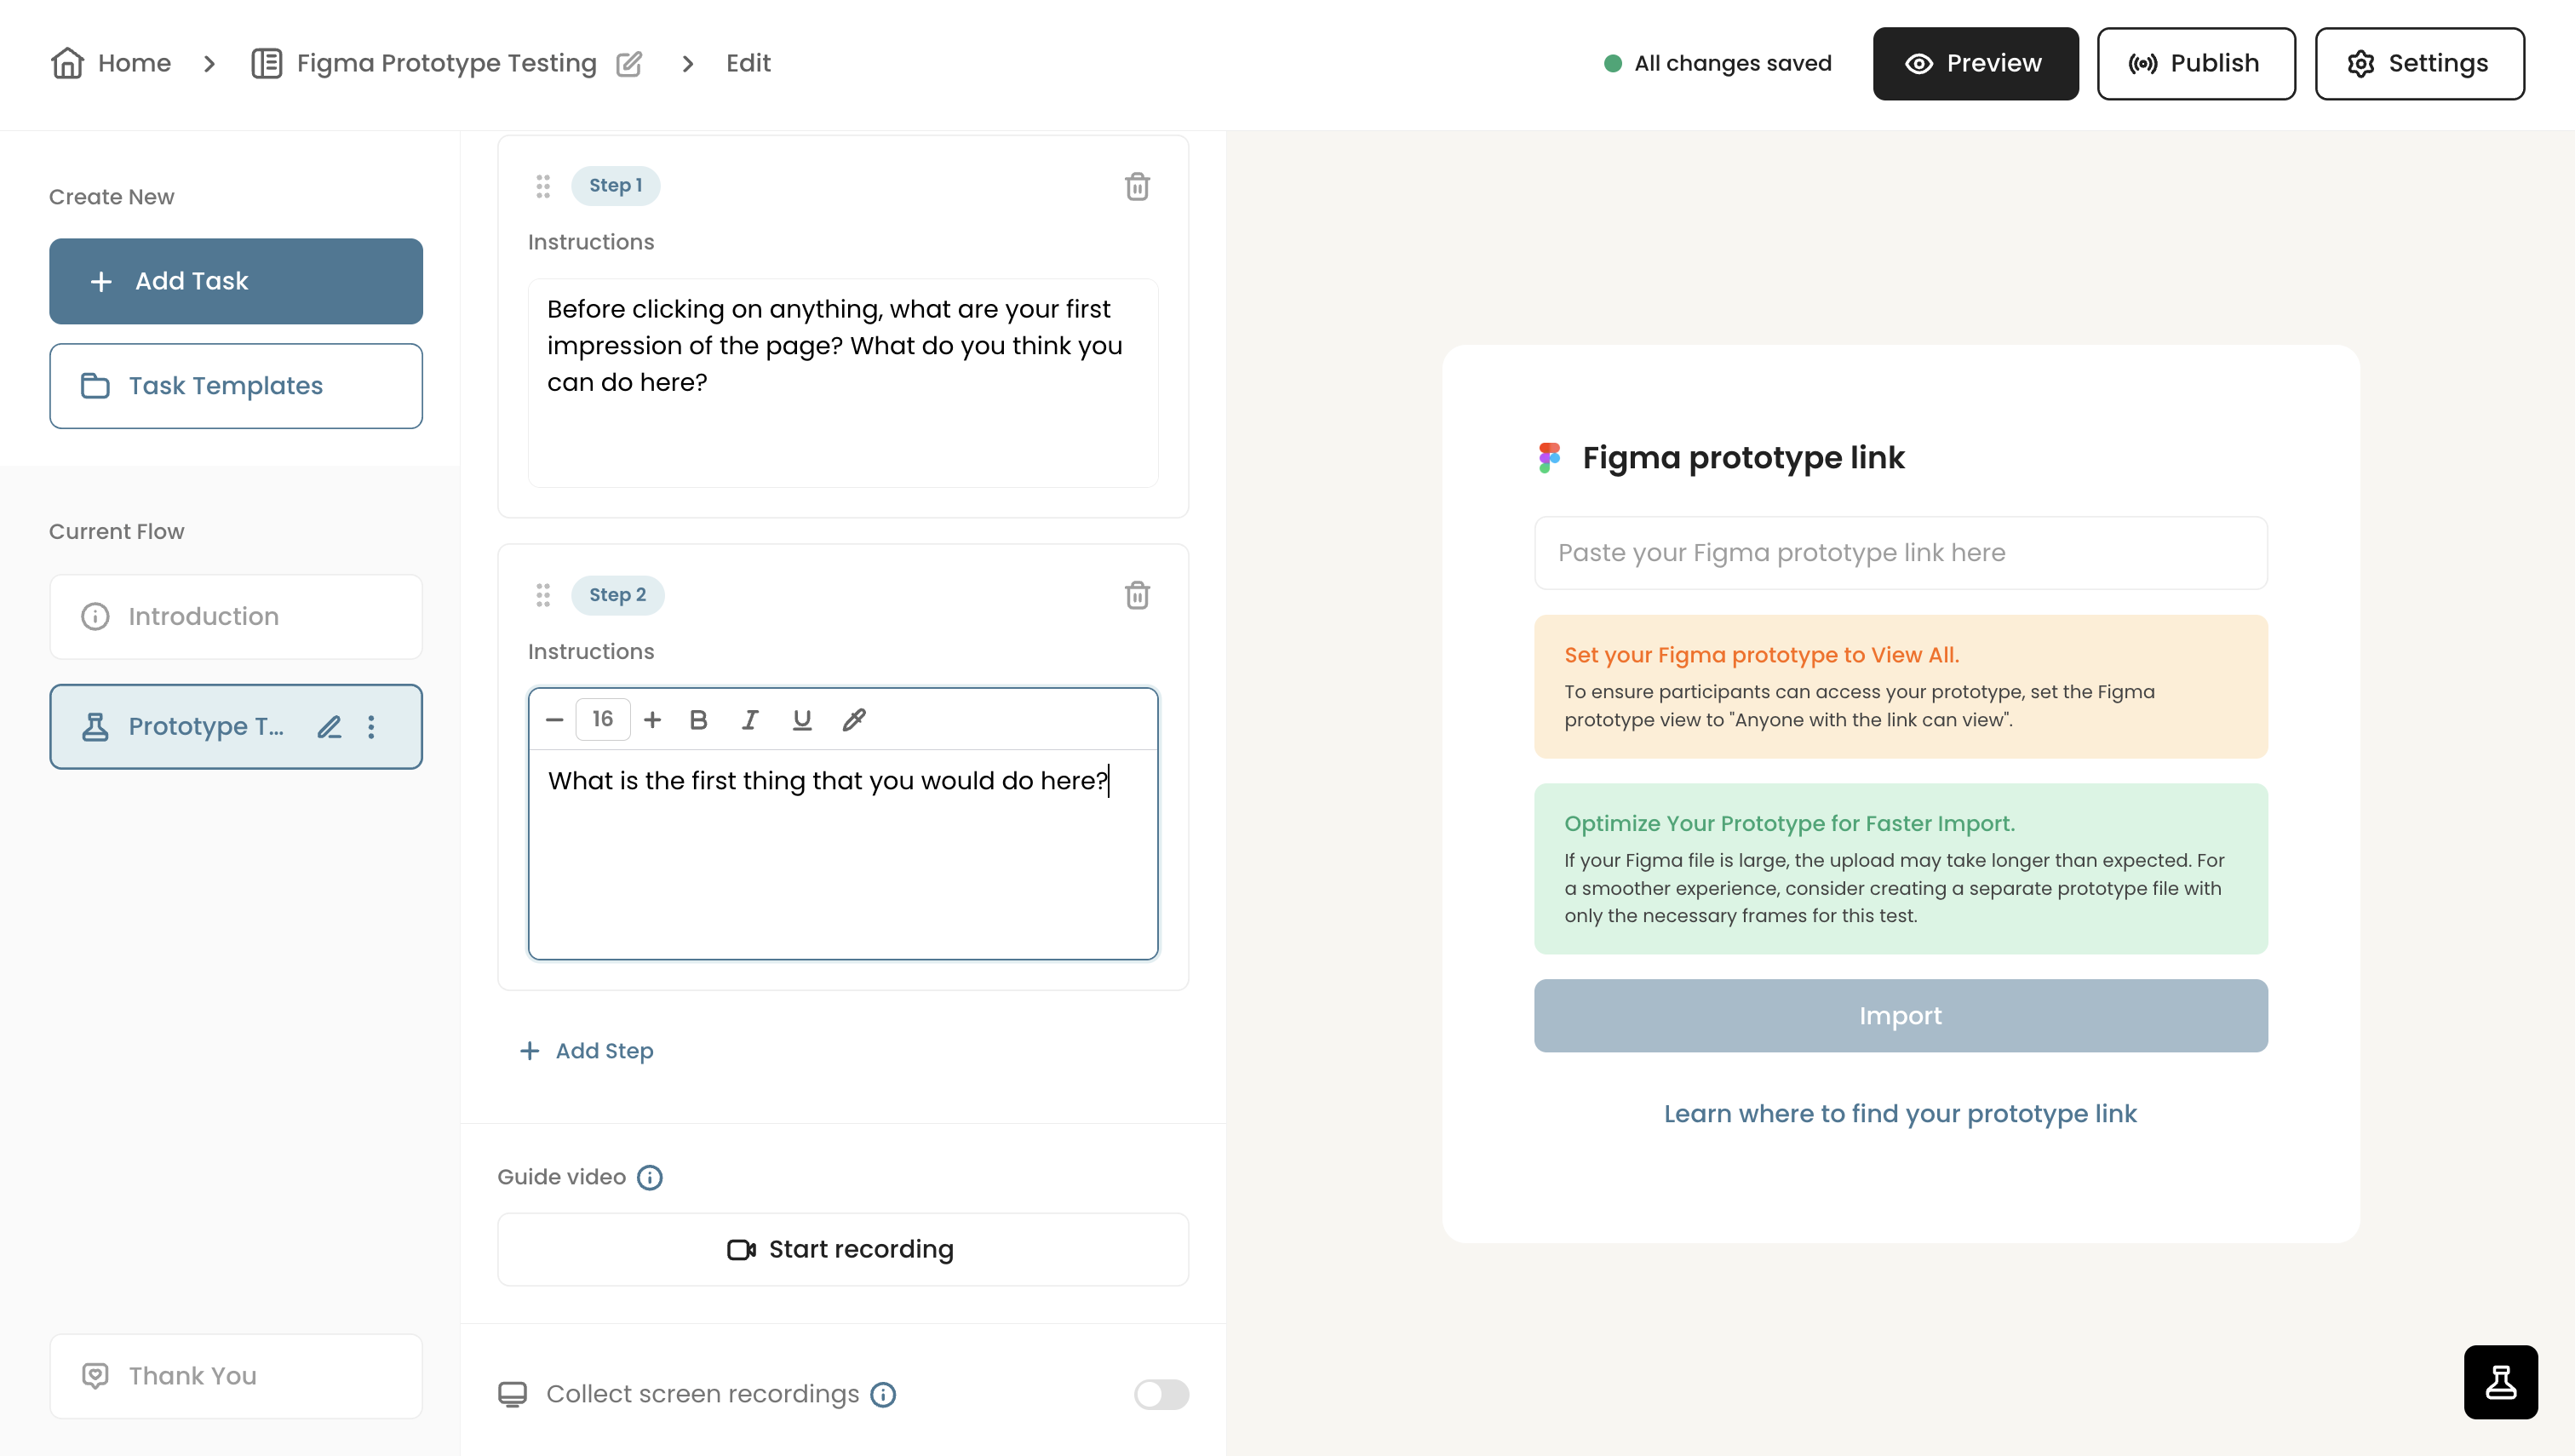The width and height of the screenshot is (2575, 1456).
Task: Open Learn where to find your prototype link
Action: 1900,1114
